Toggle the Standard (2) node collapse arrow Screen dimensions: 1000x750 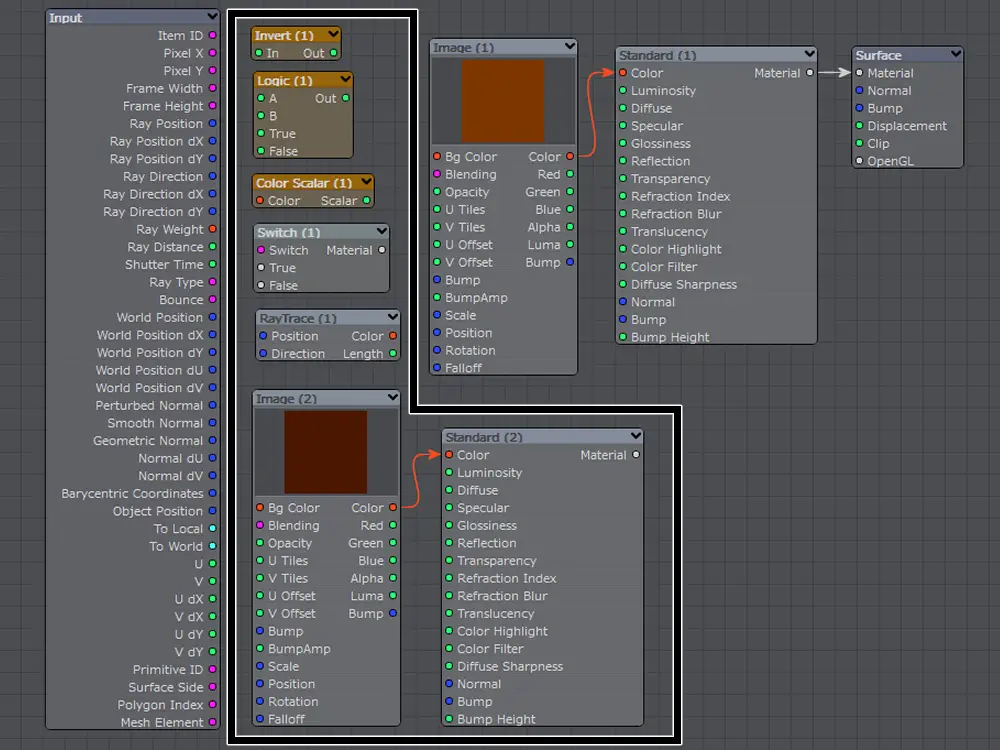pos(635,437)
